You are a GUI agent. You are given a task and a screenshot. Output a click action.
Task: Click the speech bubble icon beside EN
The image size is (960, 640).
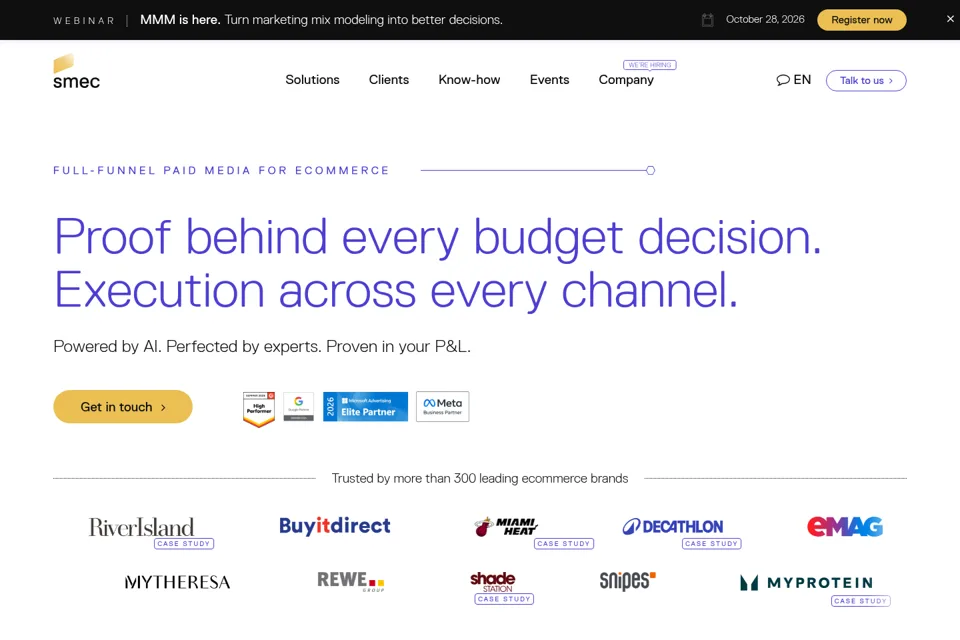[x=783, y=80]
